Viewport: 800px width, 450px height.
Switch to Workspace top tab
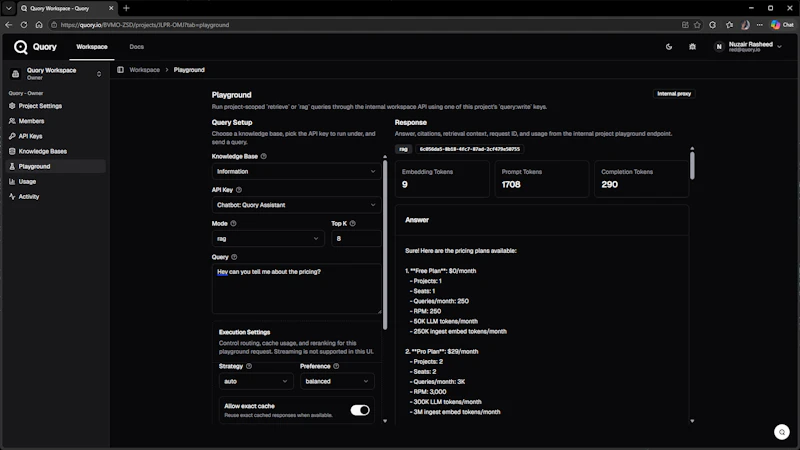click(x=92, y=47)
